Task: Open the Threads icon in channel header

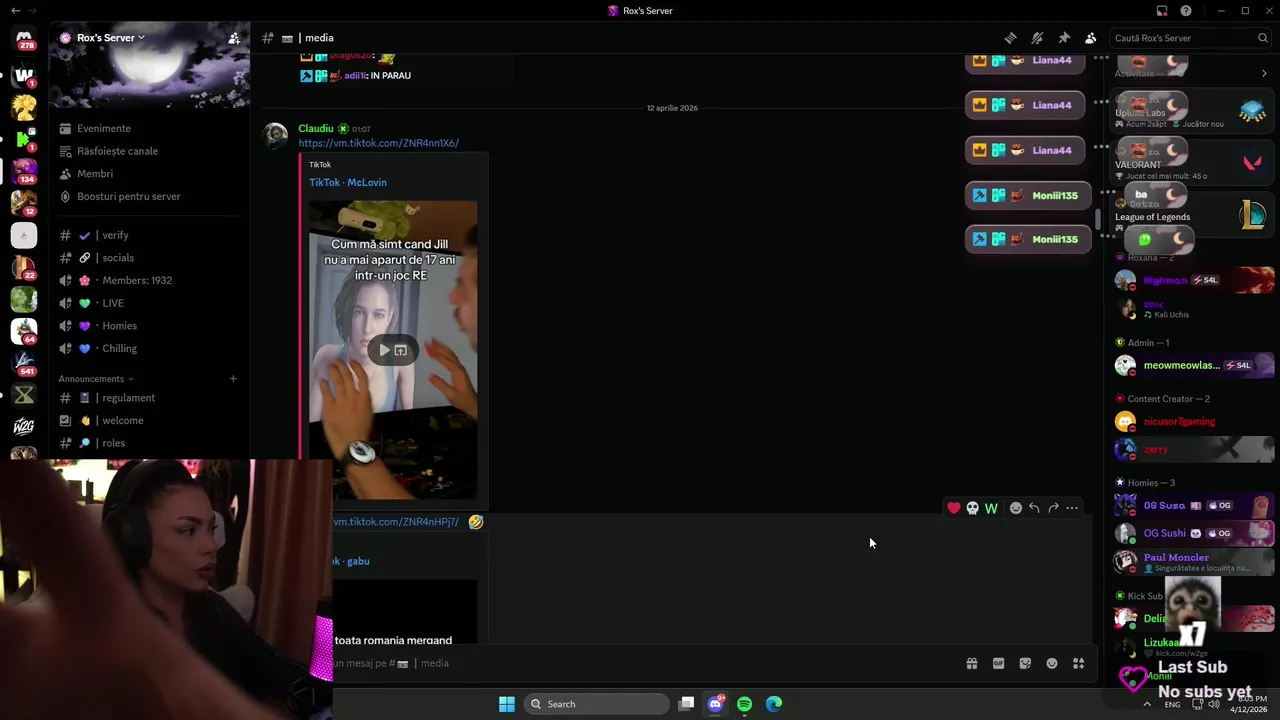Action: pyautogui.click(x=1010, y=38)
